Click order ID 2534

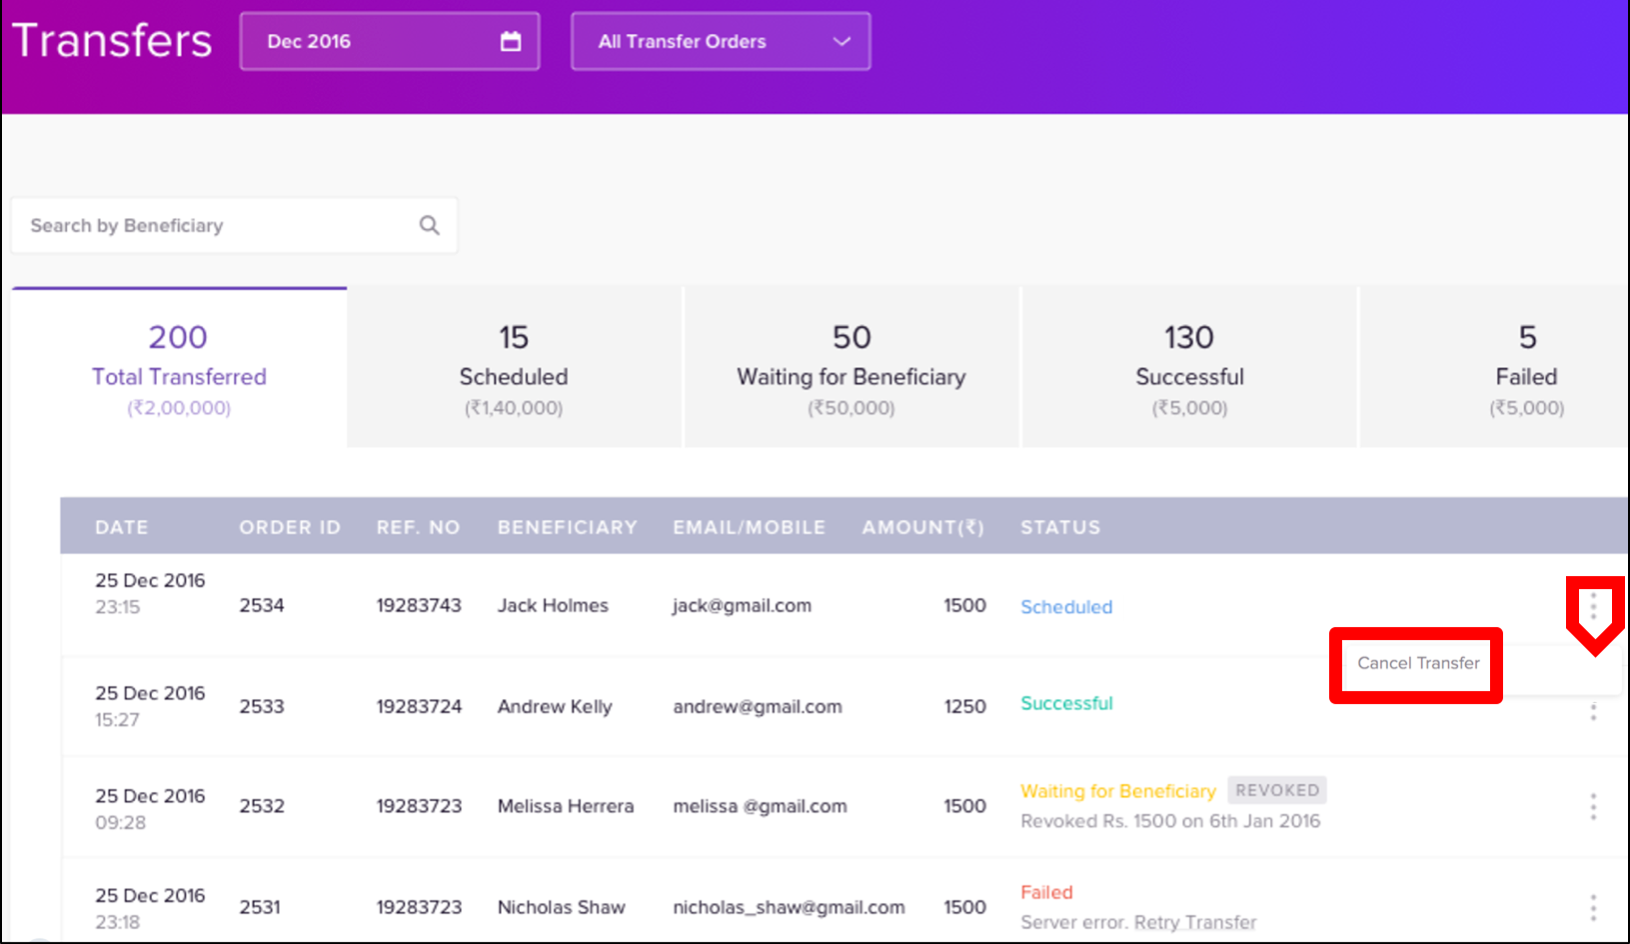coord(262,605)
